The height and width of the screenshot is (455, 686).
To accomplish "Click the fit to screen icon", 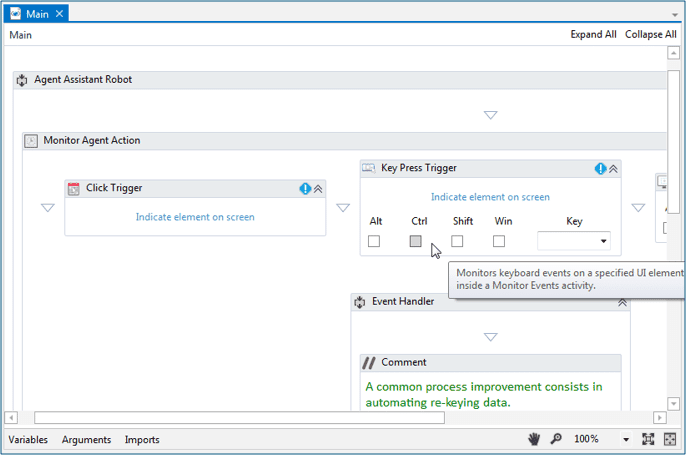I will point(648,439).
